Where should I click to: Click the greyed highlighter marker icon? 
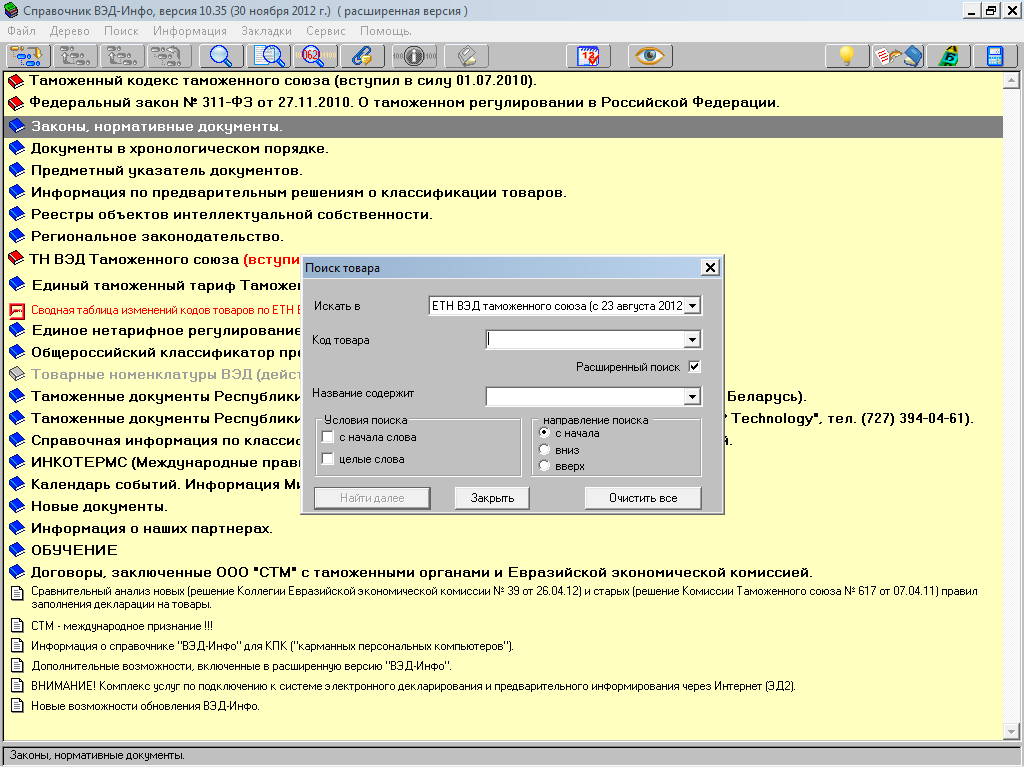466,56
